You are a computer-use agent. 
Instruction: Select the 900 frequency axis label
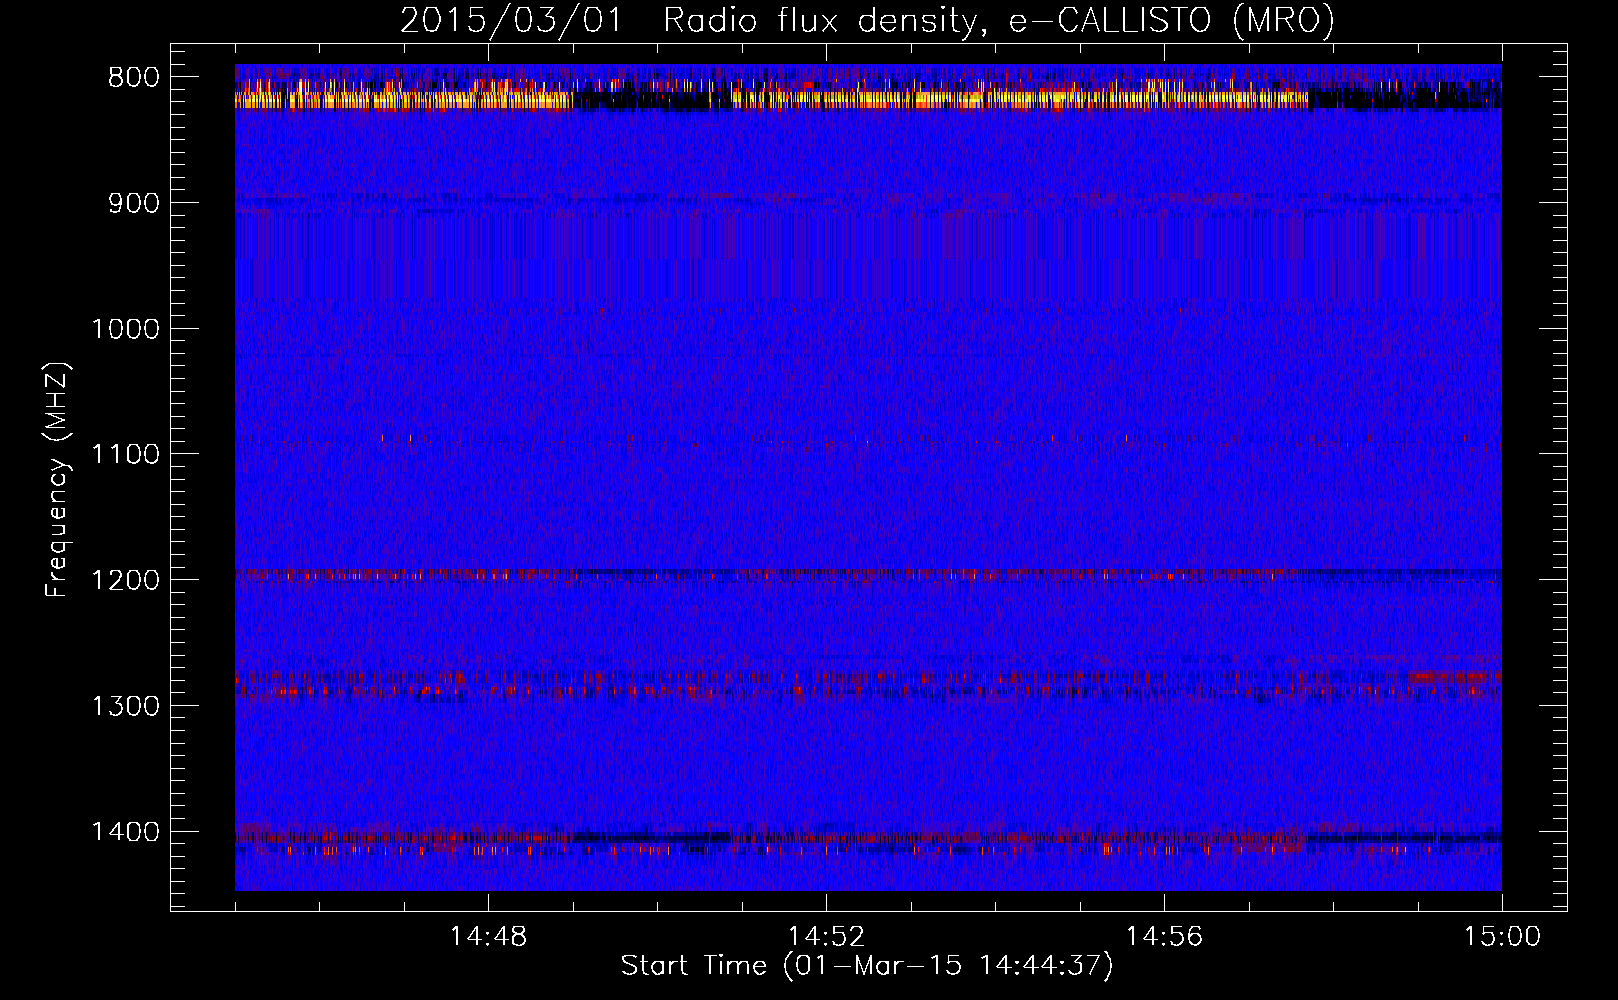point(133,203)
